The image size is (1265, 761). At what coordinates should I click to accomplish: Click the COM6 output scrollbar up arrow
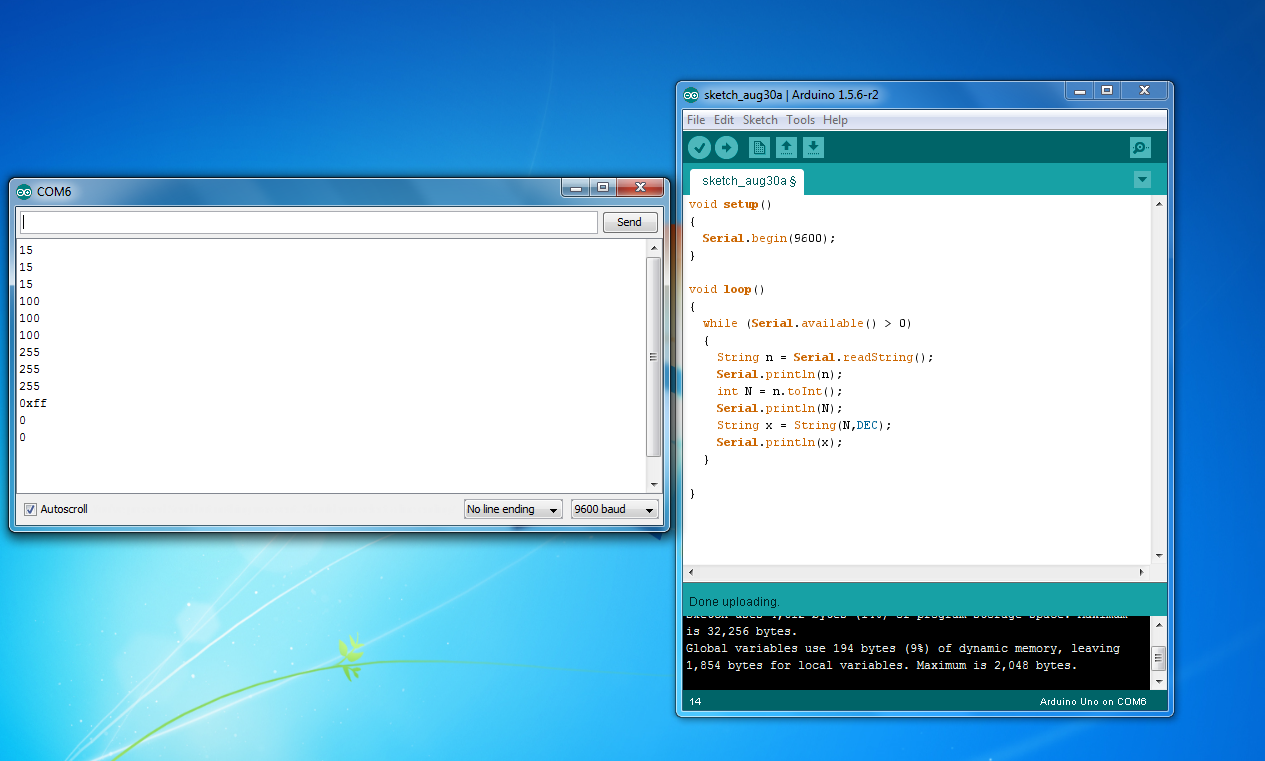[654, 247]
